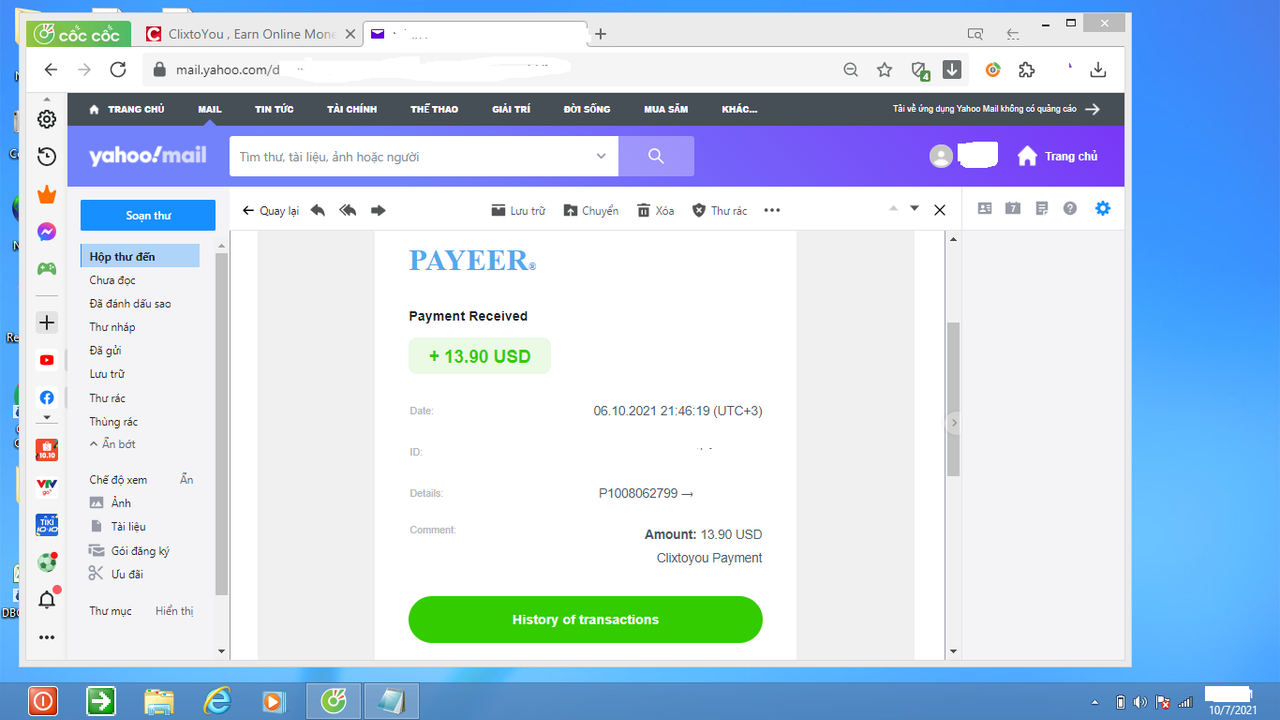Add a new sidebar shortcut with plus icon
1280x720 pixels.
pyautogui.click(x=47, y=323)
